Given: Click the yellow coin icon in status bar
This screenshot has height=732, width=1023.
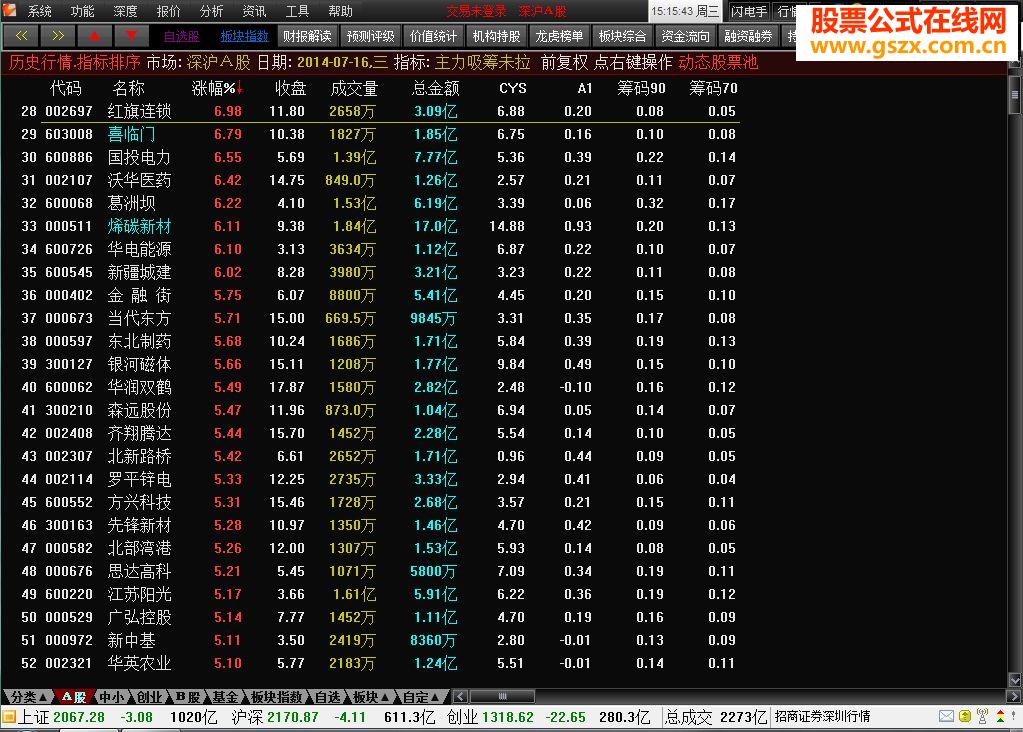Looking at the screenshot, I should pyautogui.click(x=964, y=716).
